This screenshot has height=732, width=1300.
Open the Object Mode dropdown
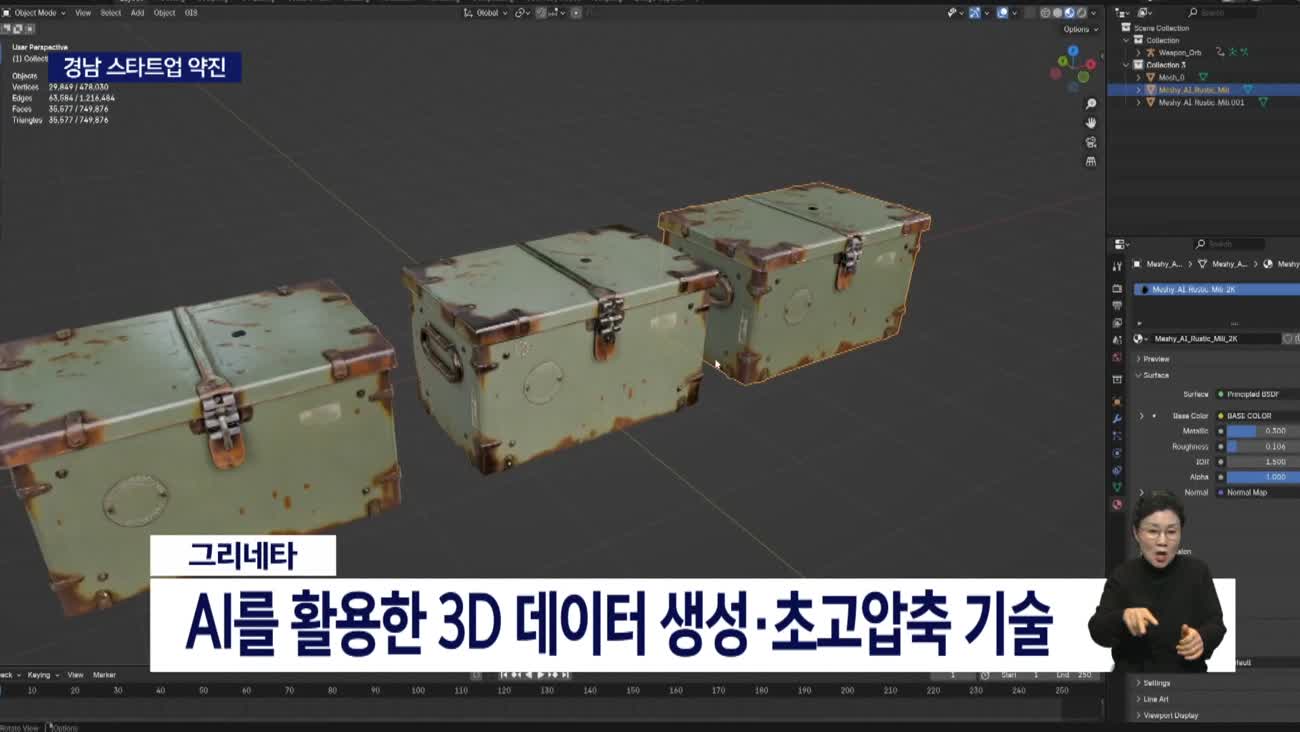click(38, 13)
